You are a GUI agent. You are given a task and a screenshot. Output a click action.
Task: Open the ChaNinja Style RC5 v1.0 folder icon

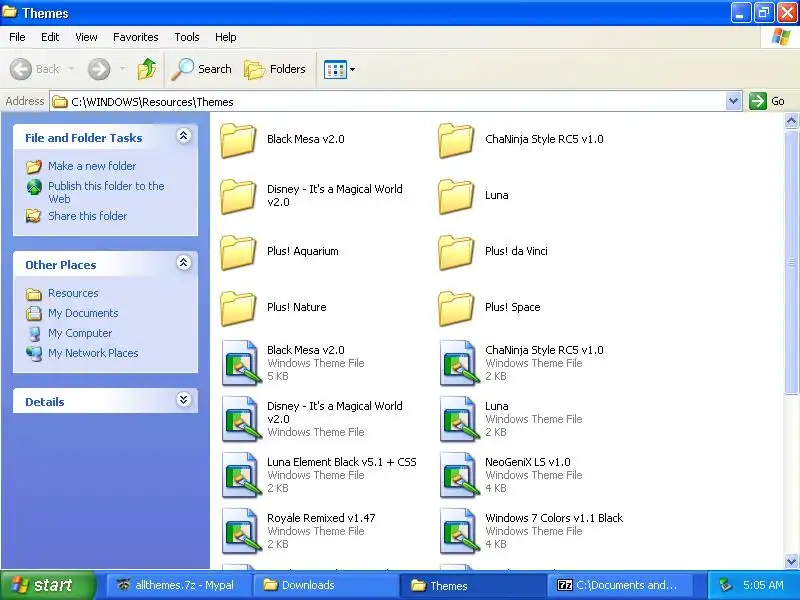pos(456,140)
